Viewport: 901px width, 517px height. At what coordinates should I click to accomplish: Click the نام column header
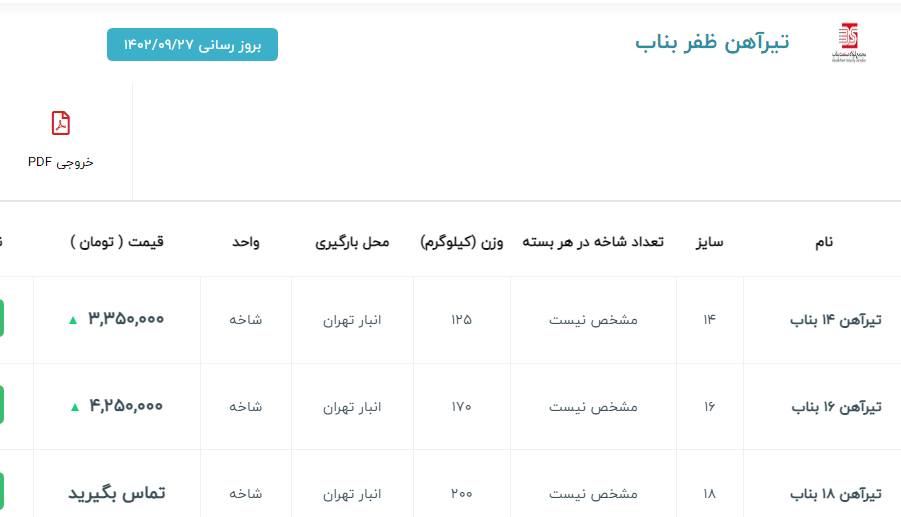[x=823, y=242]
